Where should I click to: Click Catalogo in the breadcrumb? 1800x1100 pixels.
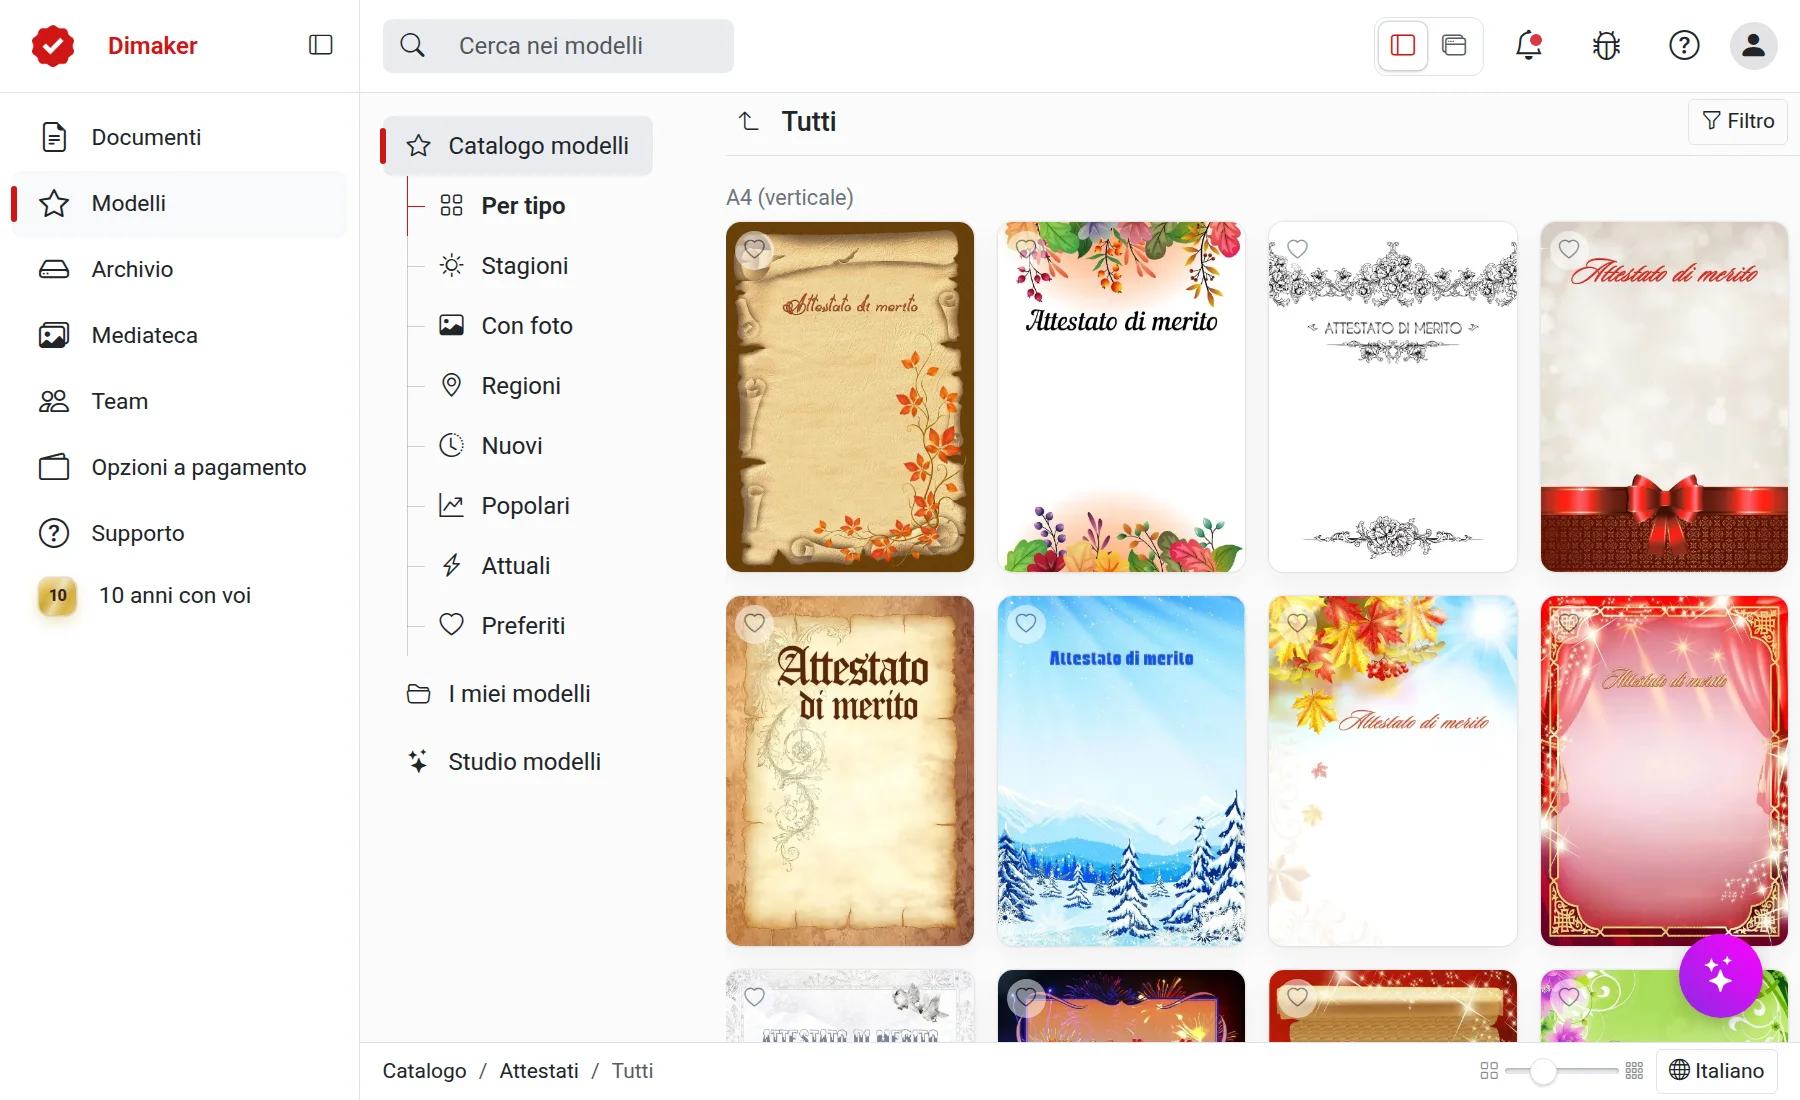click(x=424, y=1071)
